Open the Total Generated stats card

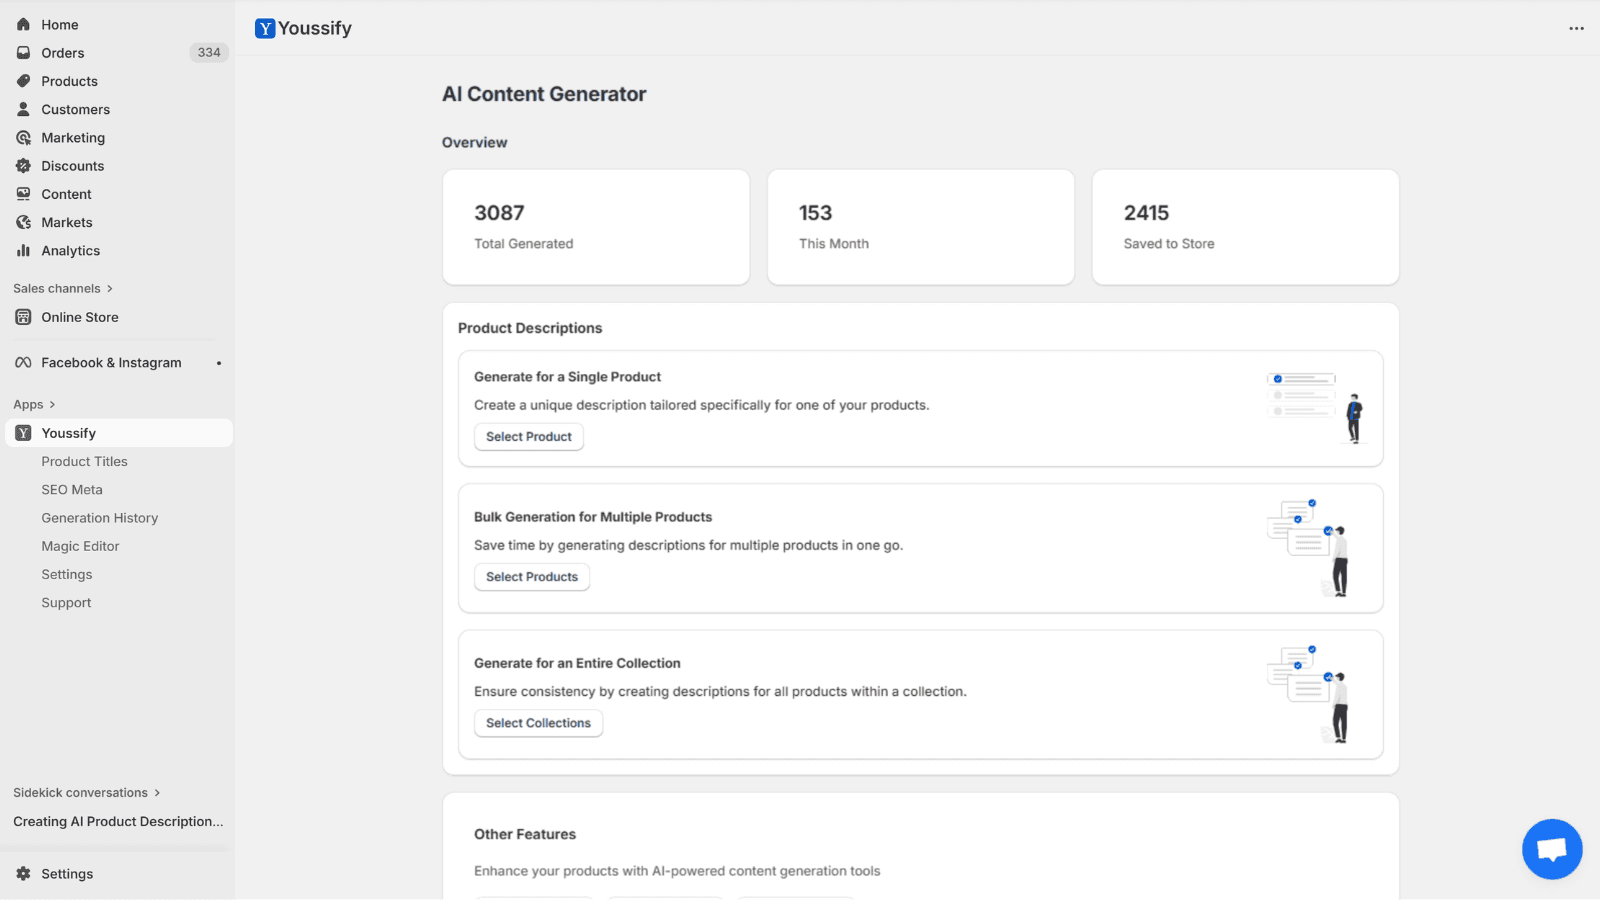point(596,227)
